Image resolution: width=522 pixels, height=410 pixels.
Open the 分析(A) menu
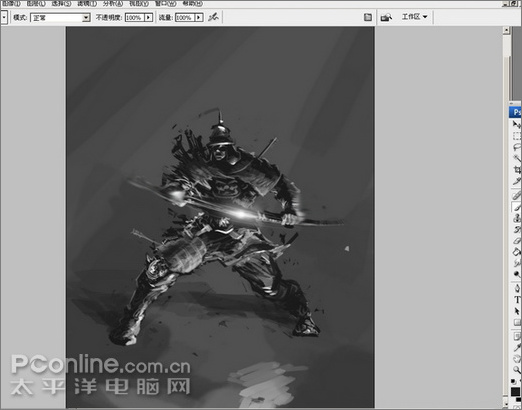coord(113,4)
